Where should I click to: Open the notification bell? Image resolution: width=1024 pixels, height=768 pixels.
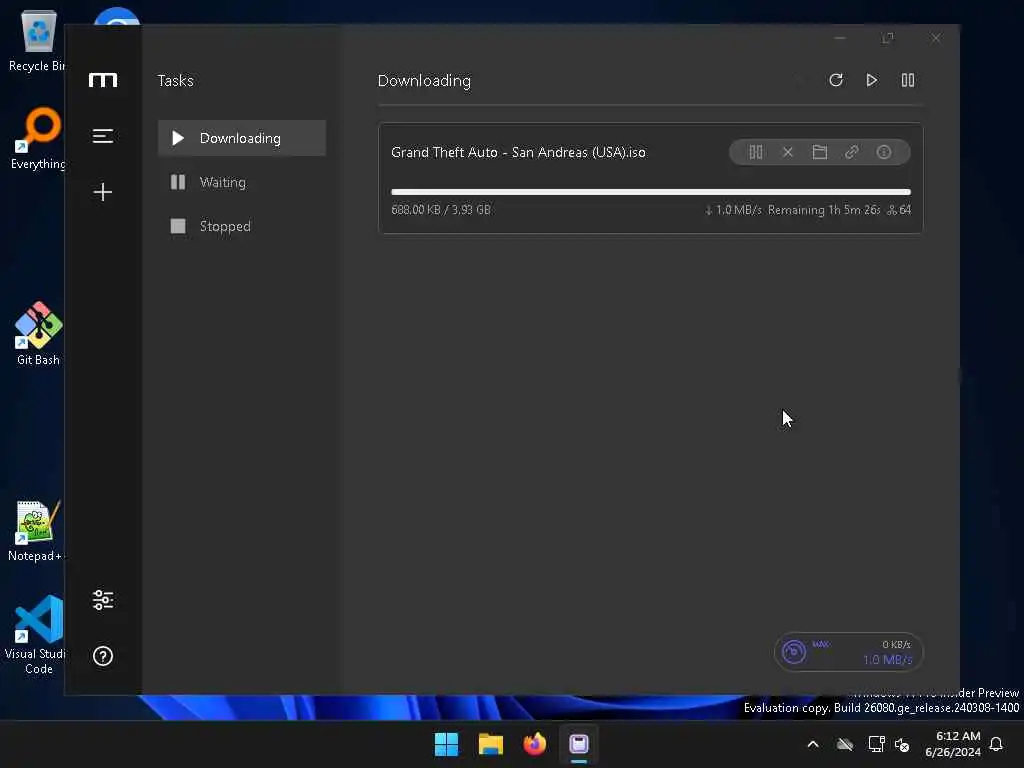pos(996,744)
